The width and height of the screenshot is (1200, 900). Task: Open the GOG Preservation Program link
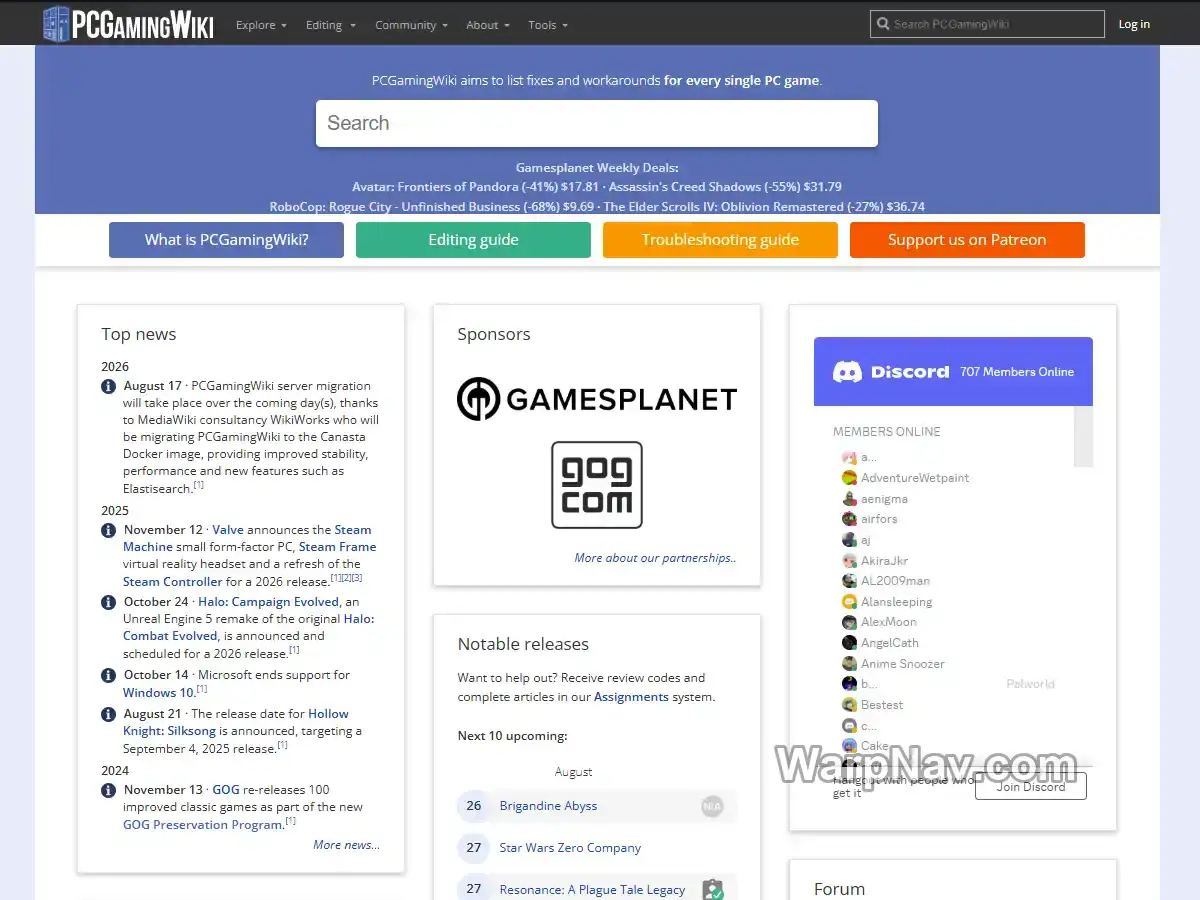[x=203, y=825]
